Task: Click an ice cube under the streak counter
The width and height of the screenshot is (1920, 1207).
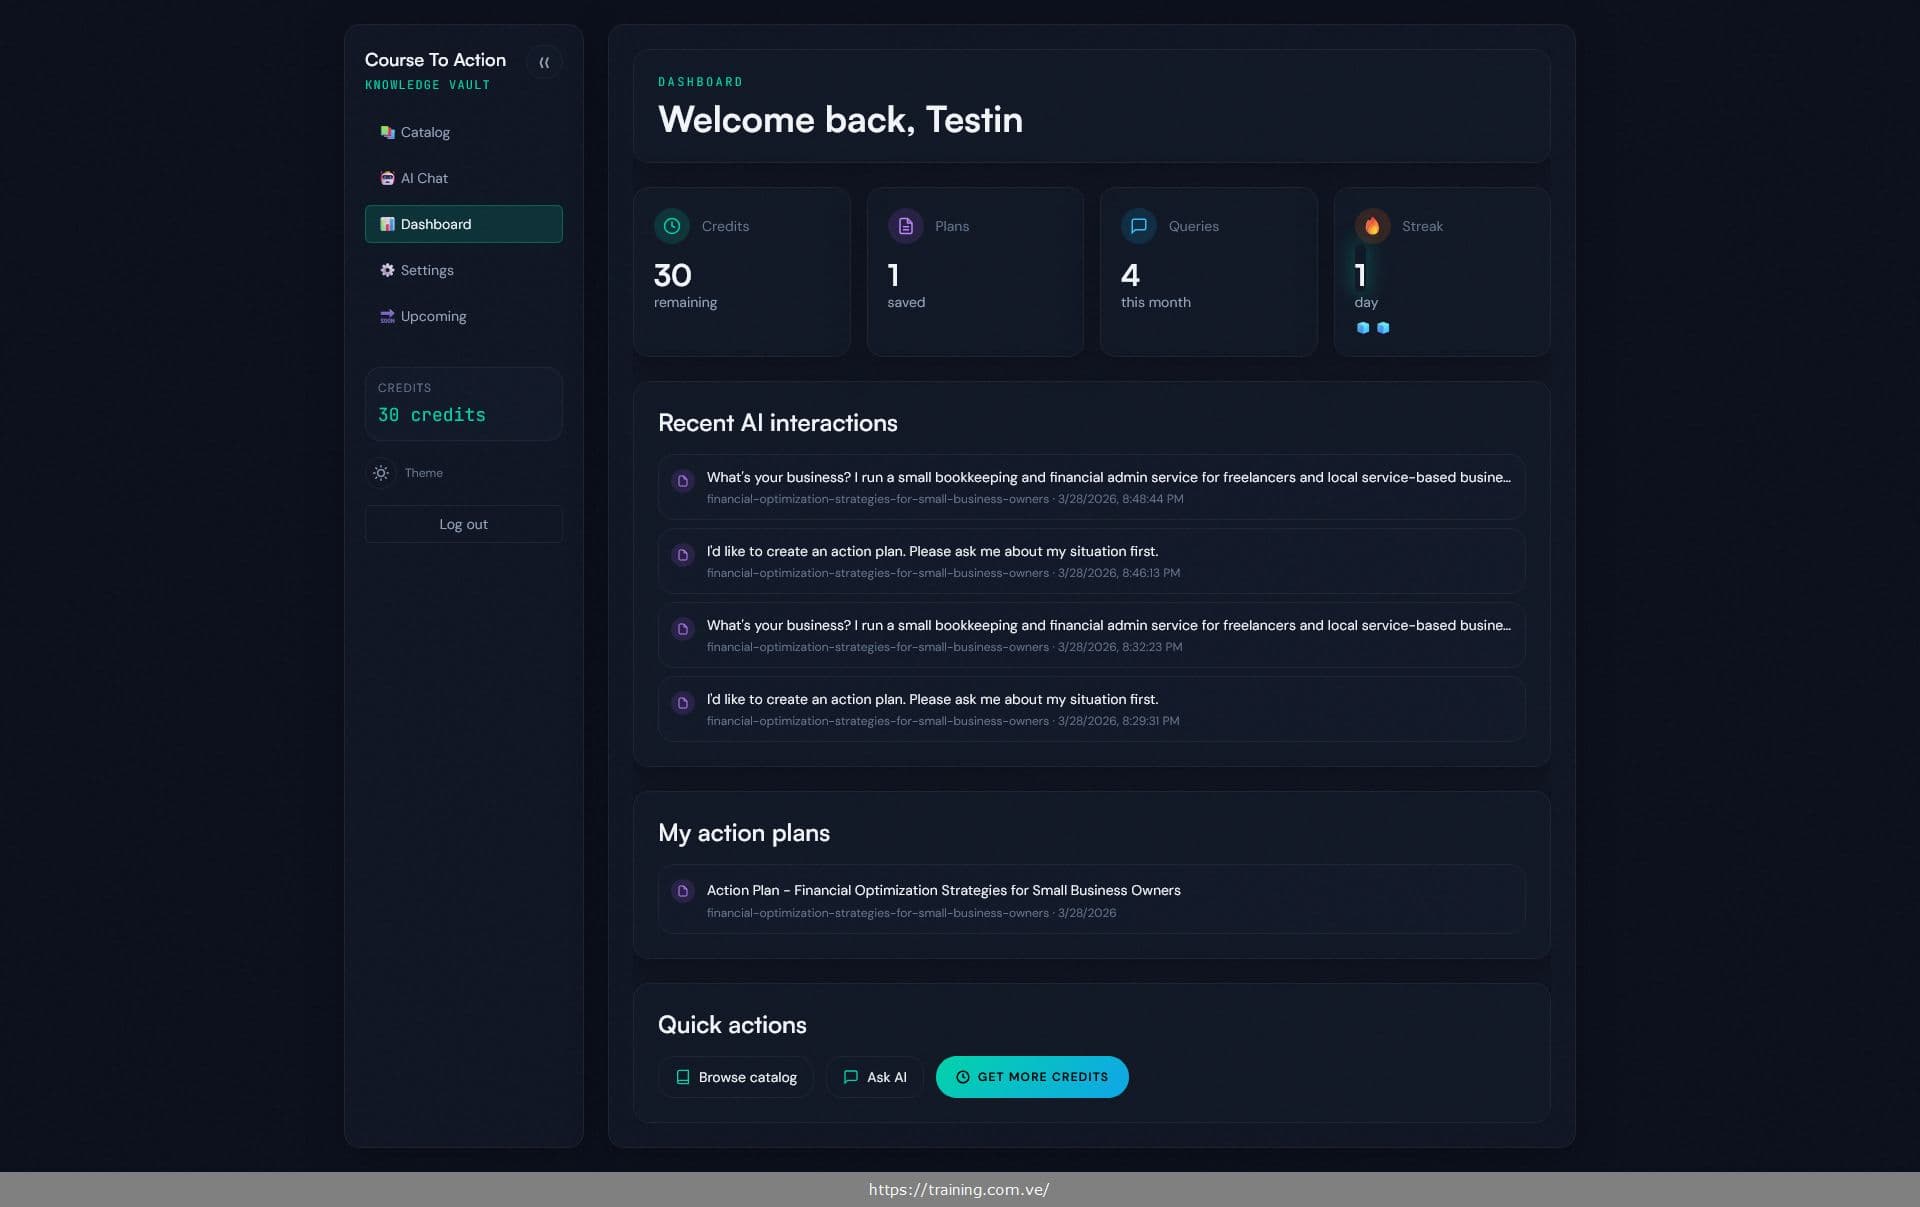Action: 1364,327
